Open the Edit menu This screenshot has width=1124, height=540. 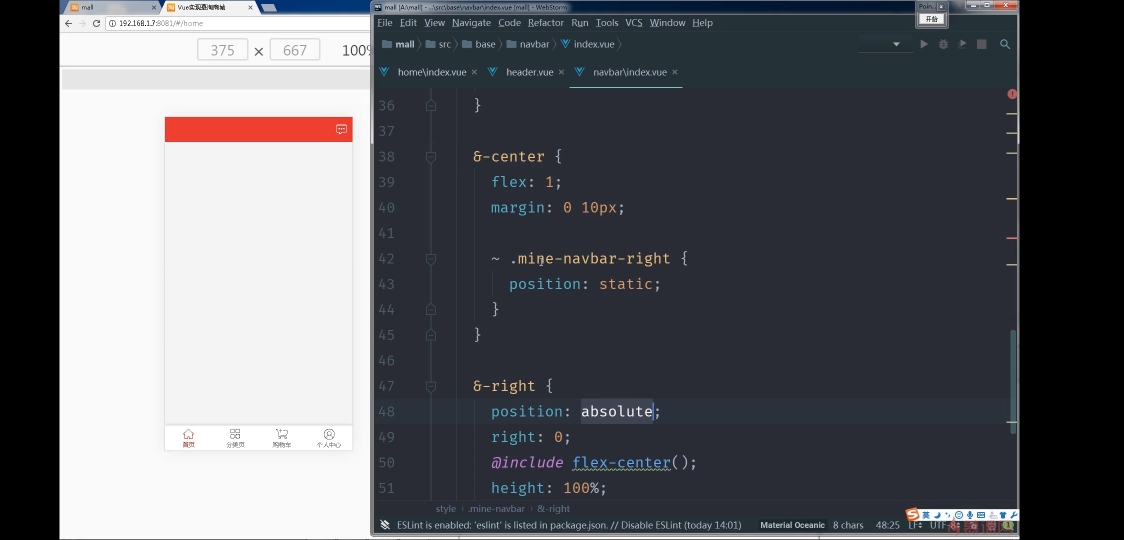pyautogui.click(x=408, y=23)
